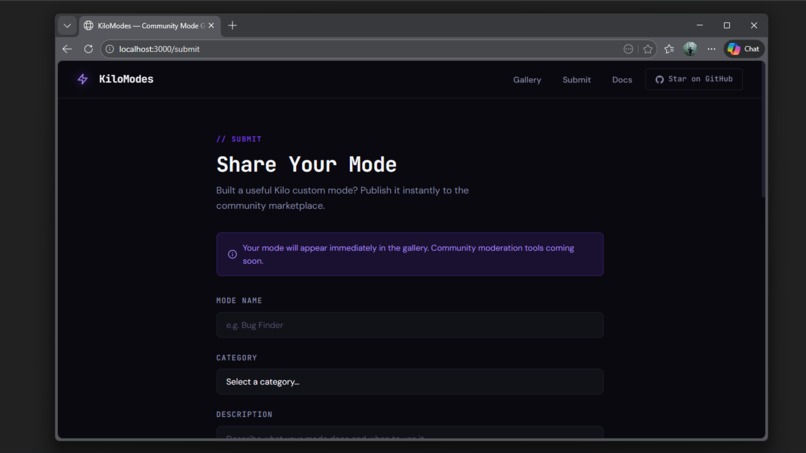806x453 pixels.
Task: View site info icon beside localhost address
Action: tap(109, 49)
